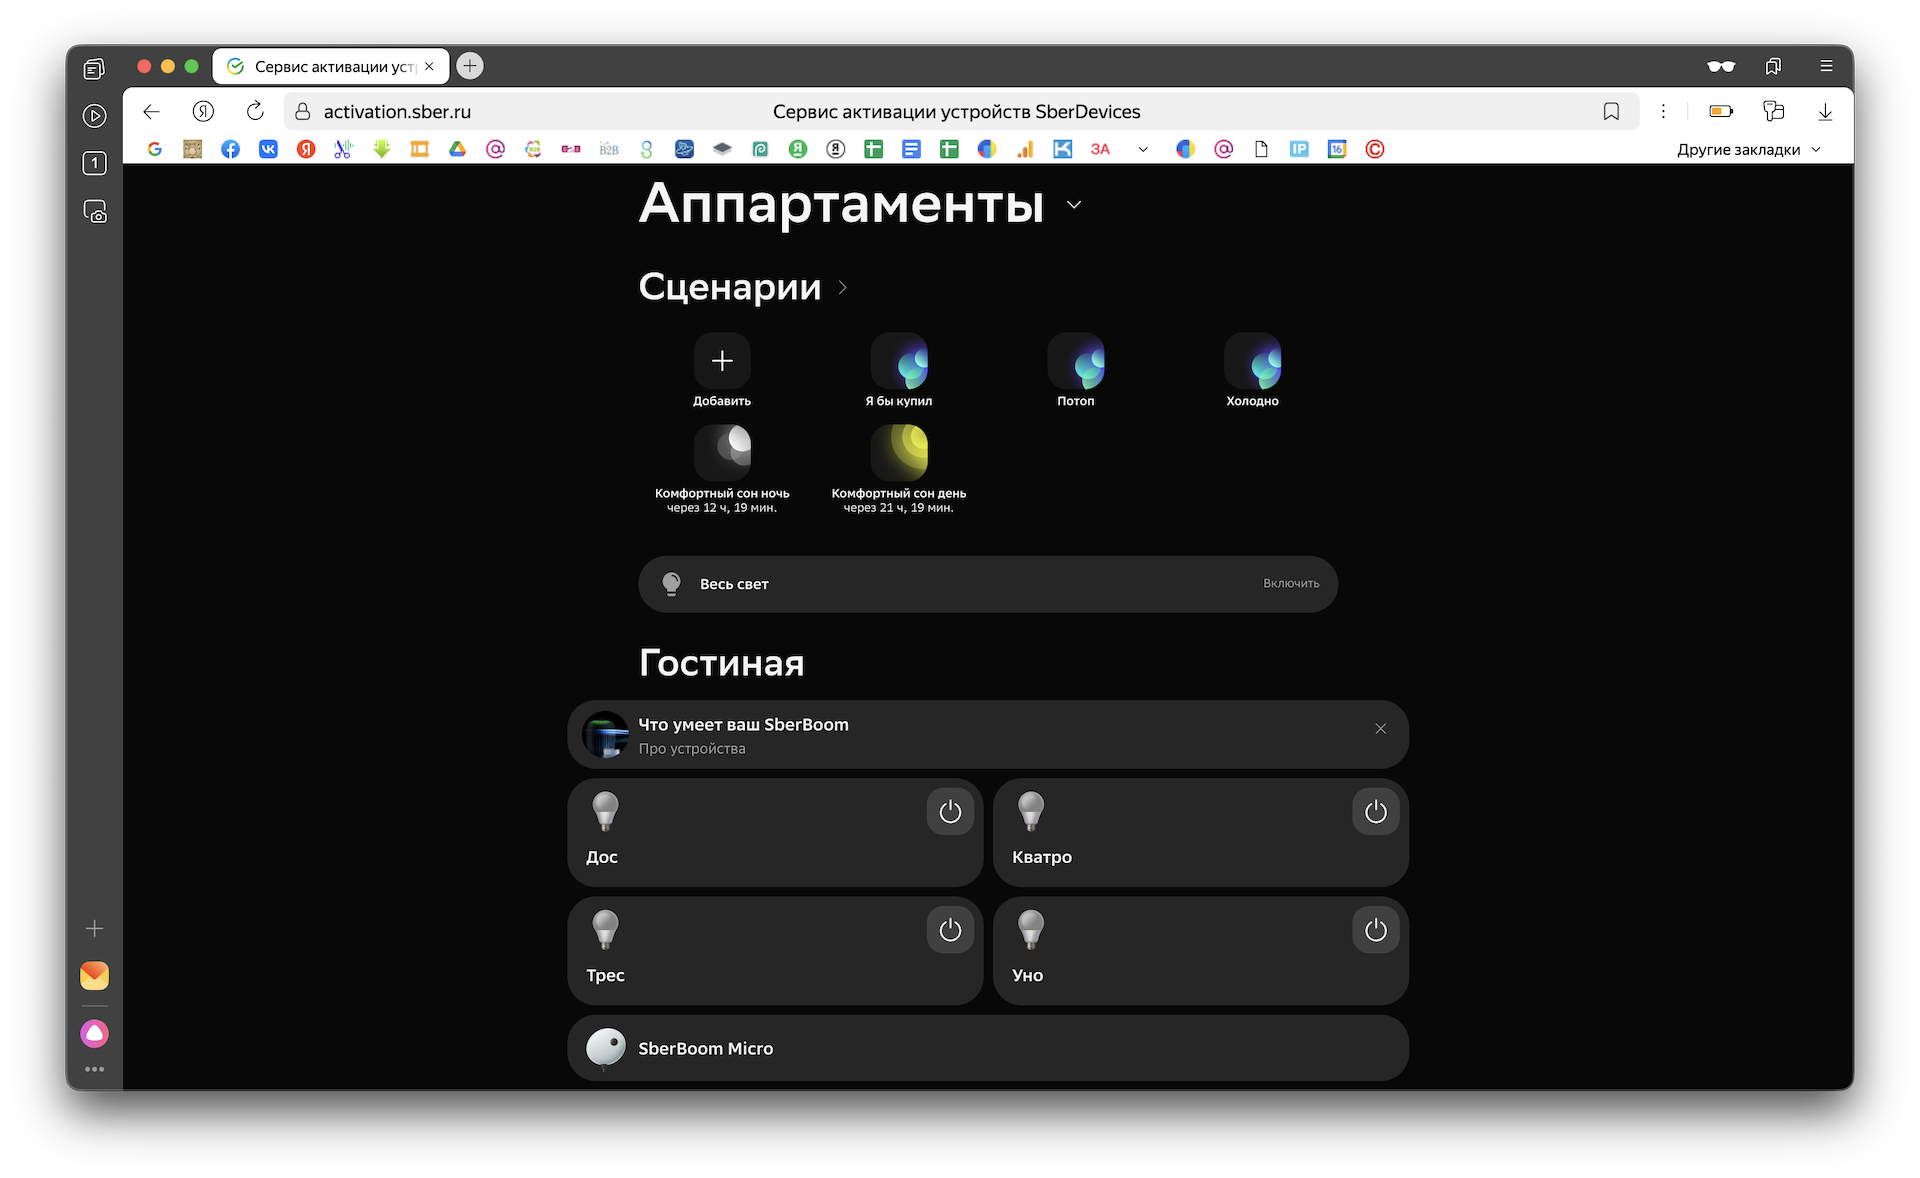Screen dimensions: 1920x1178
Task: Open 'Комфортный сон ночь' scenario
Action: (x=722, y=453)
